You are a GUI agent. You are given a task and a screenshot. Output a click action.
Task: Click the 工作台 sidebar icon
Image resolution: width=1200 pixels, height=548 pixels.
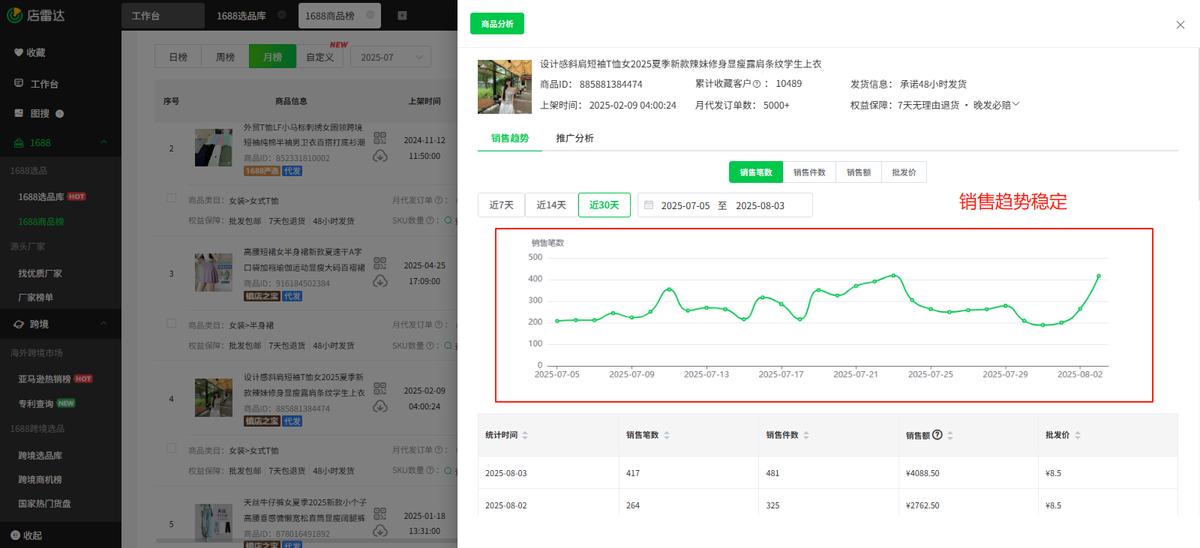[x=18, y=84]
